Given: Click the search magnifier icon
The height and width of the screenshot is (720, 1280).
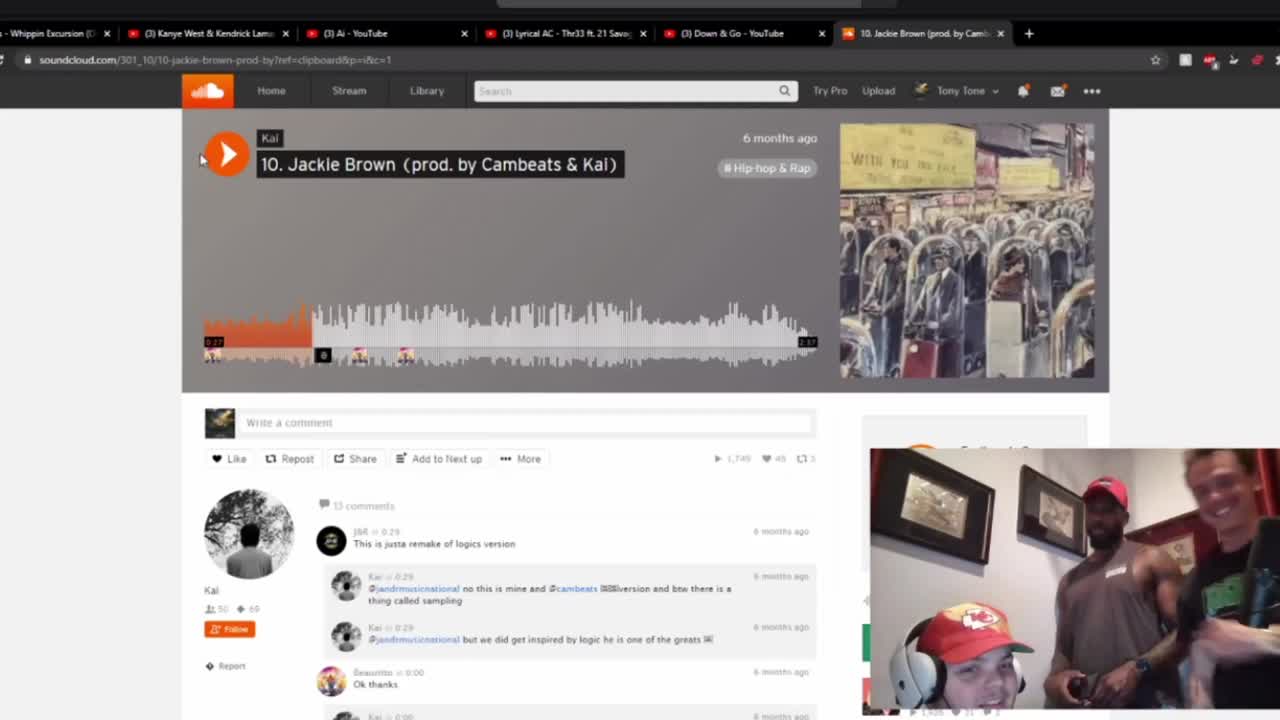Looking at the screenshot, I should pyautogui.click(x=784, y=91).
